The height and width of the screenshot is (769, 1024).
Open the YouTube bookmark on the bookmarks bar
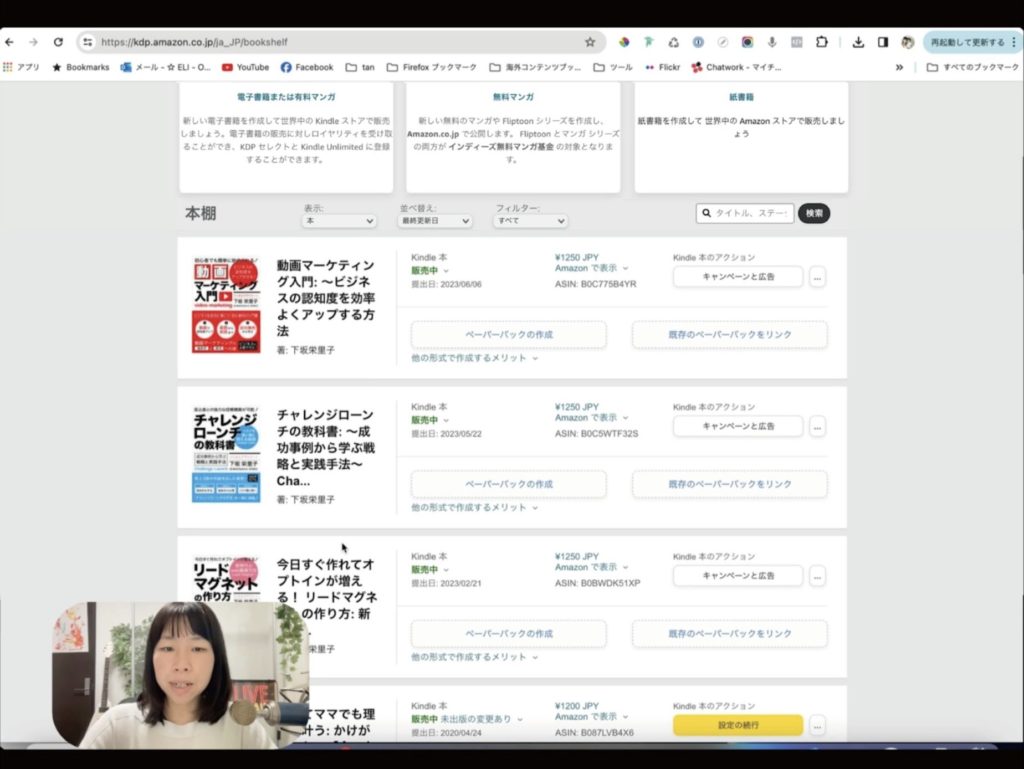pos(246,67)
